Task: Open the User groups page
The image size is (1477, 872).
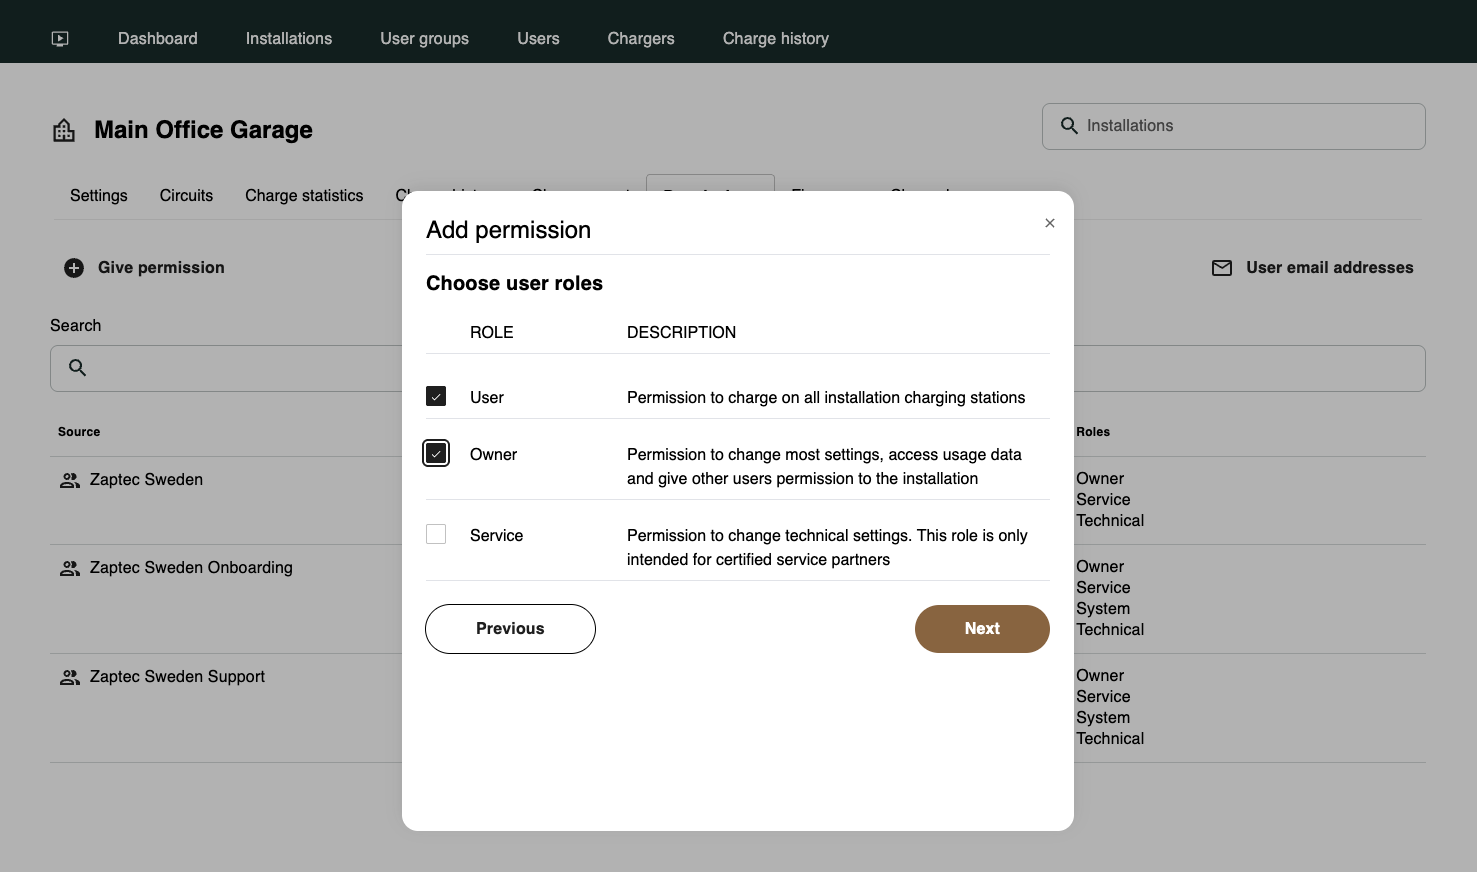Action: (424, 39)
